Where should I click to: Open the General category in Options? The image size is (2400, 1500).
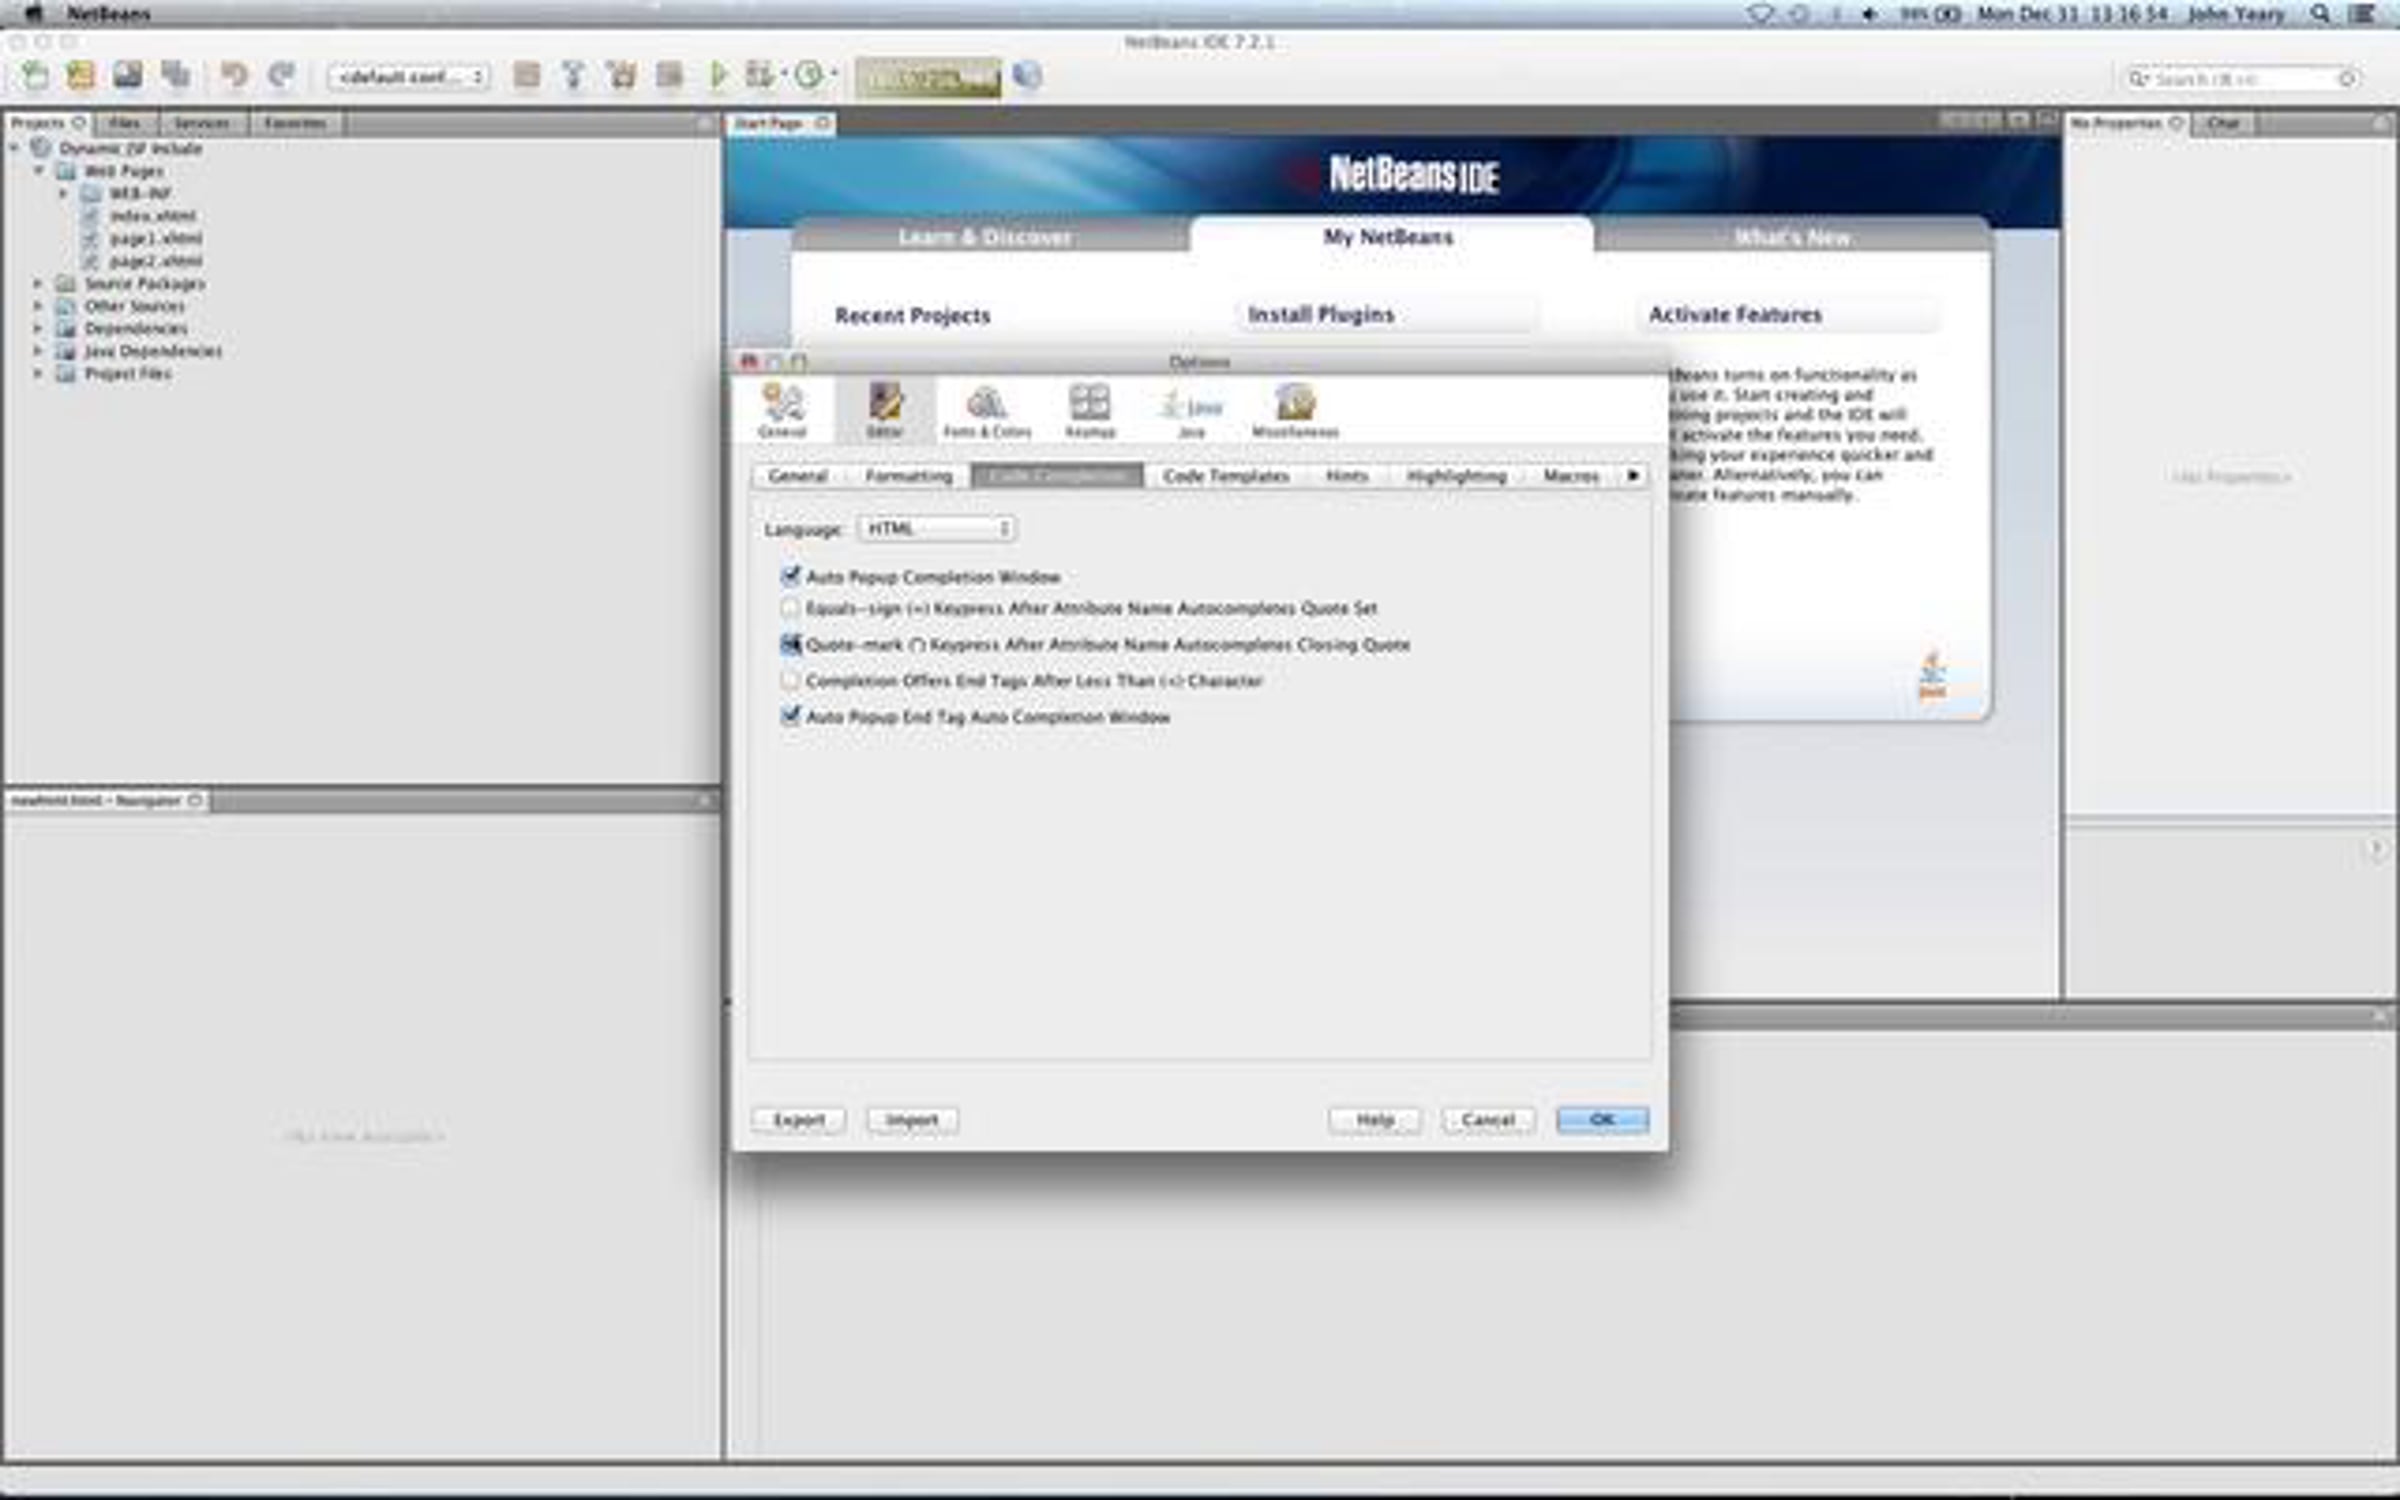[x=782, y=410]
